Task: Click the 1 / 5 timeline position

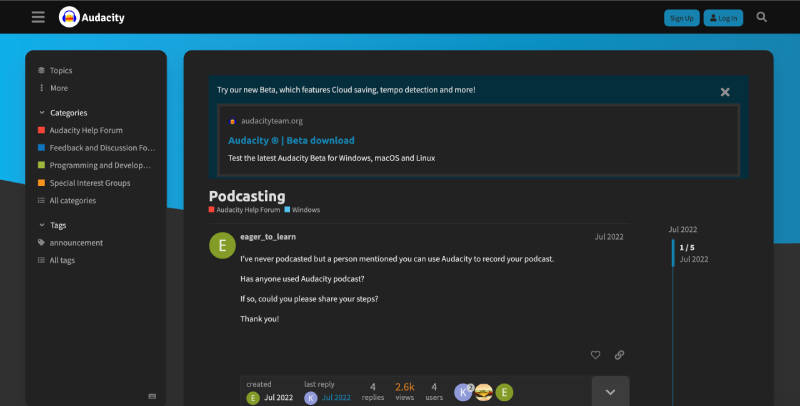Action: 687,247
